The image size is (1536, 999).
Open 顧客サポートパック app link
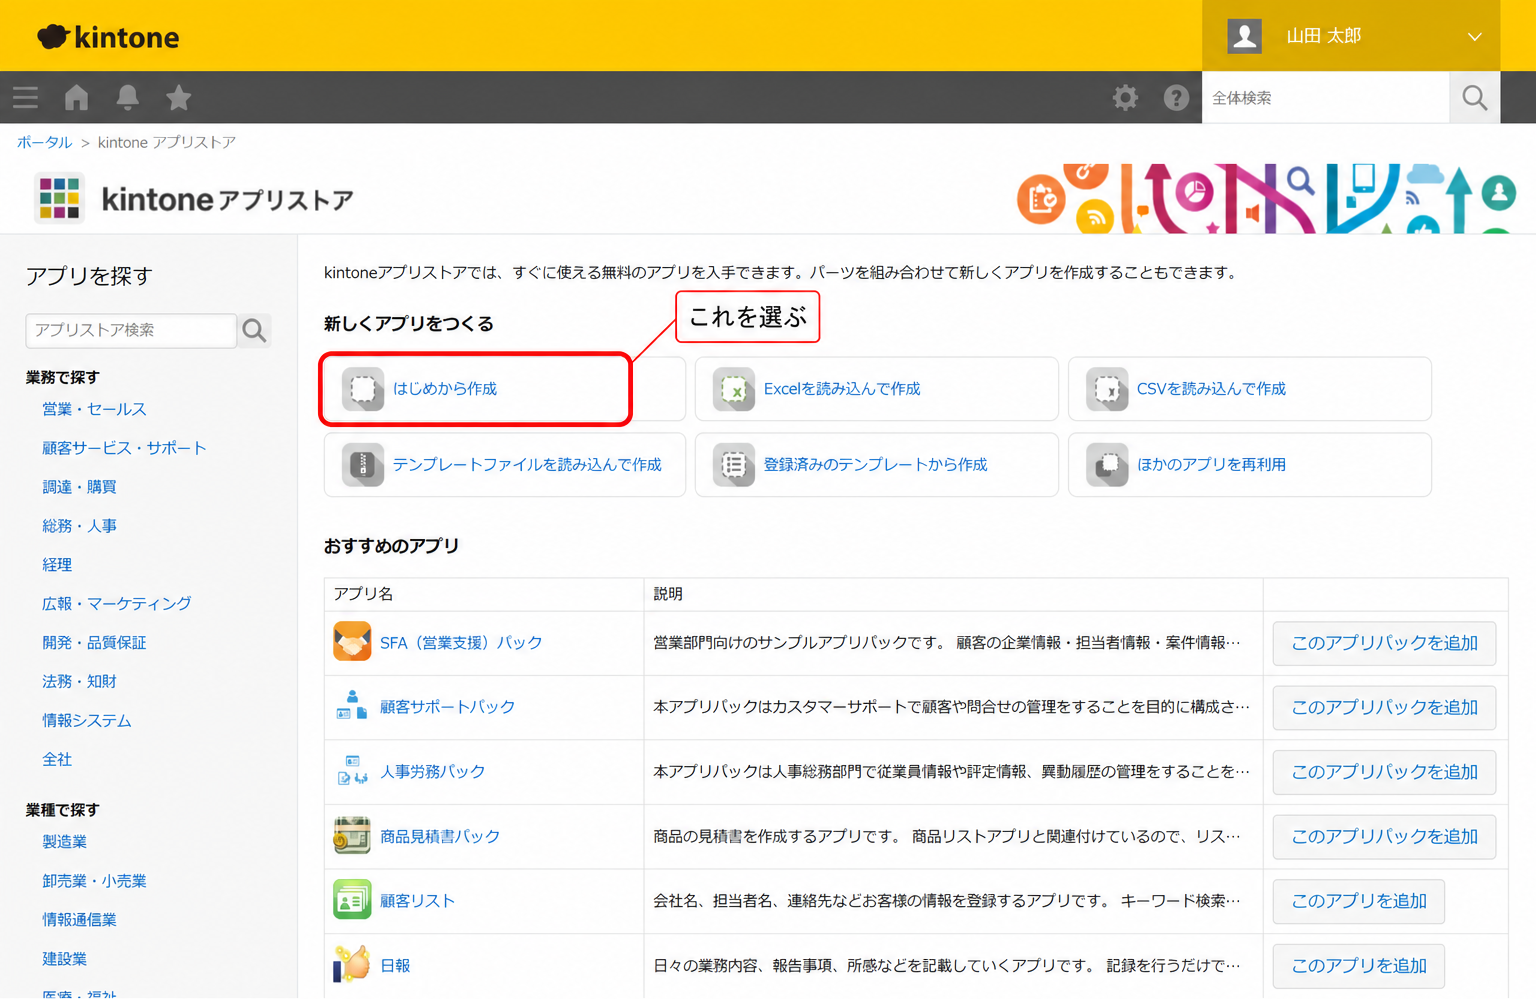pyautogui.click(x=447, y=707)
